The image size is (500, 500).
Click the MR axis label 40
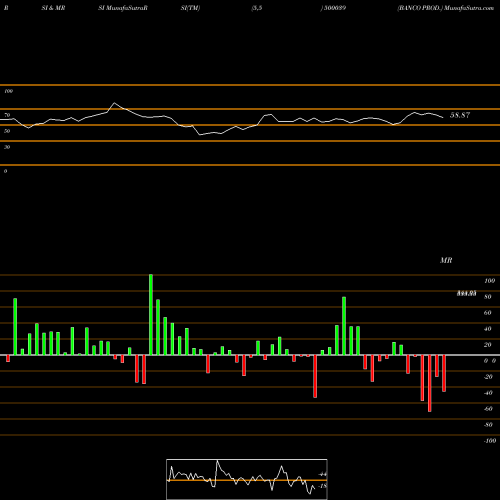point(487,329)
